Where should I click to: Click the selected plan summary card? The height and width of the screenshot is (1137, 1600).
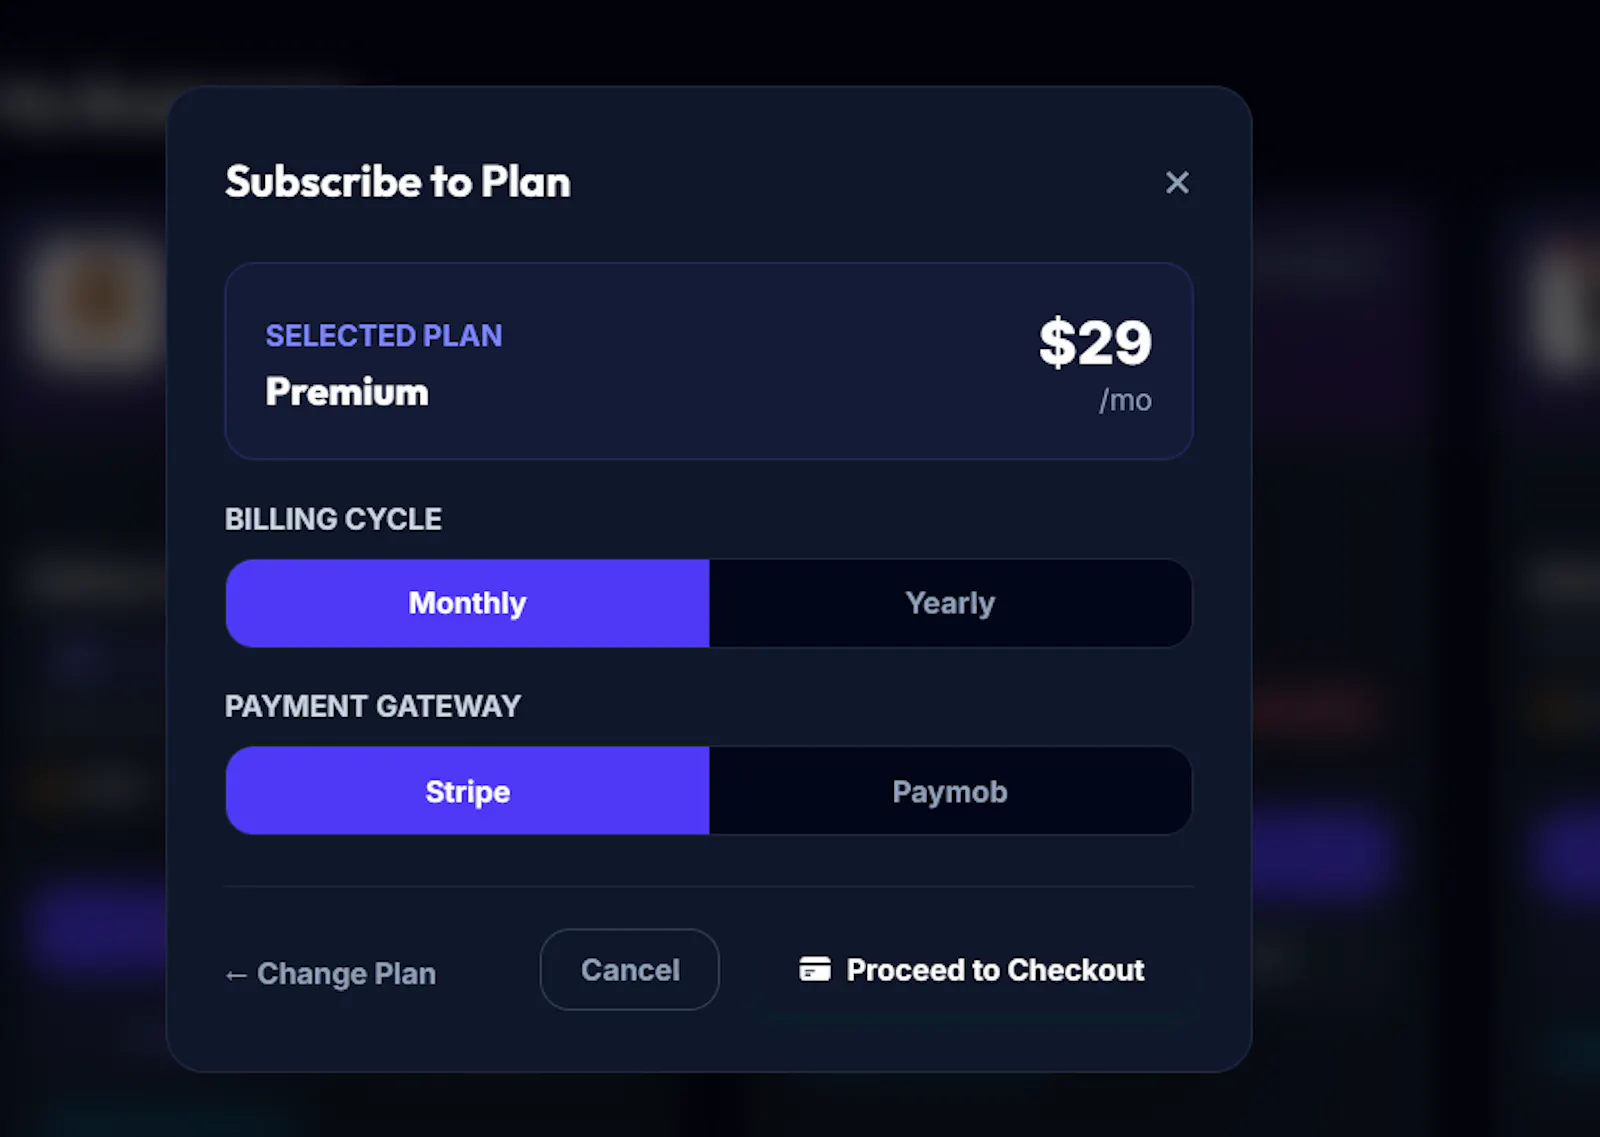click(x=709, y=361)
